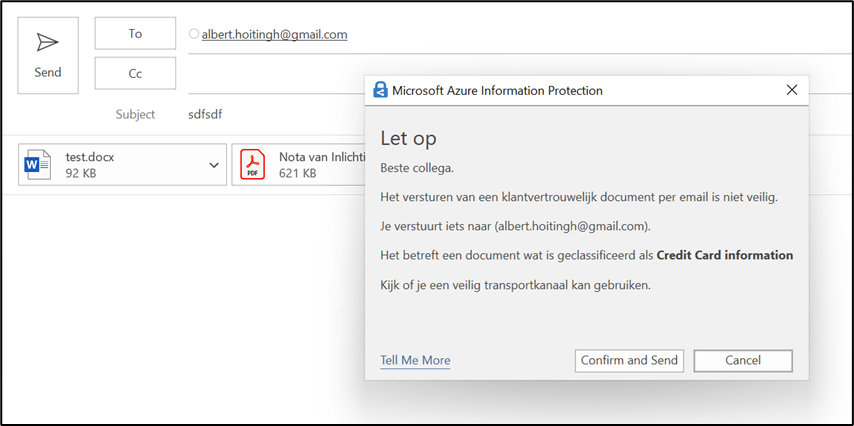The width and height of the screenshot is (854, 426).
Task: Close the Azure Information Protection dialog
Action: point(792,90)
